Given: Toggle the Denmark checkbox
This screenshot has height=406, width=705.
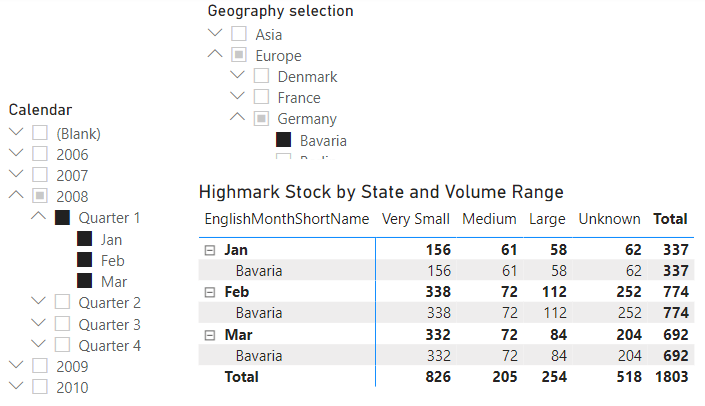Looking at the screenshot, I should click(x=261, y=77).
